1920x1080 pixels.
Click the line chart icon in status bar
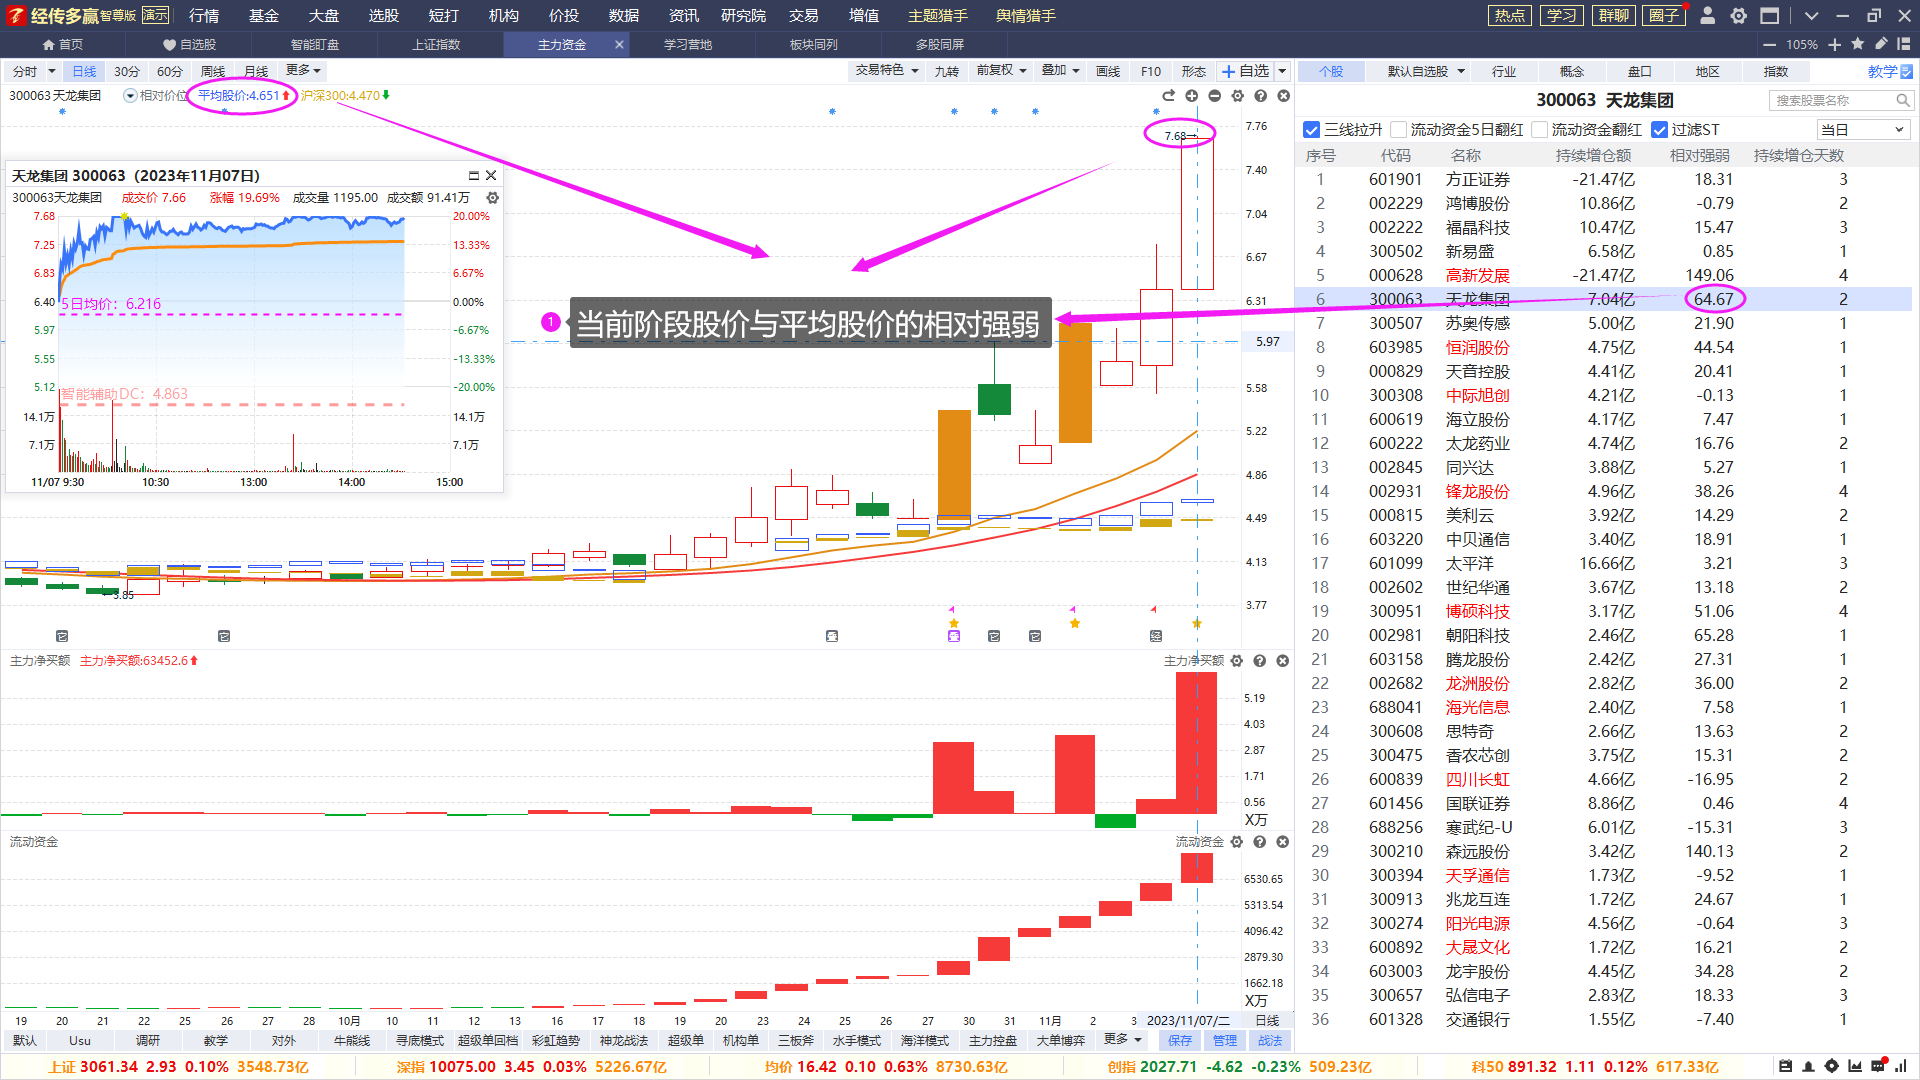point(1855,1066)
